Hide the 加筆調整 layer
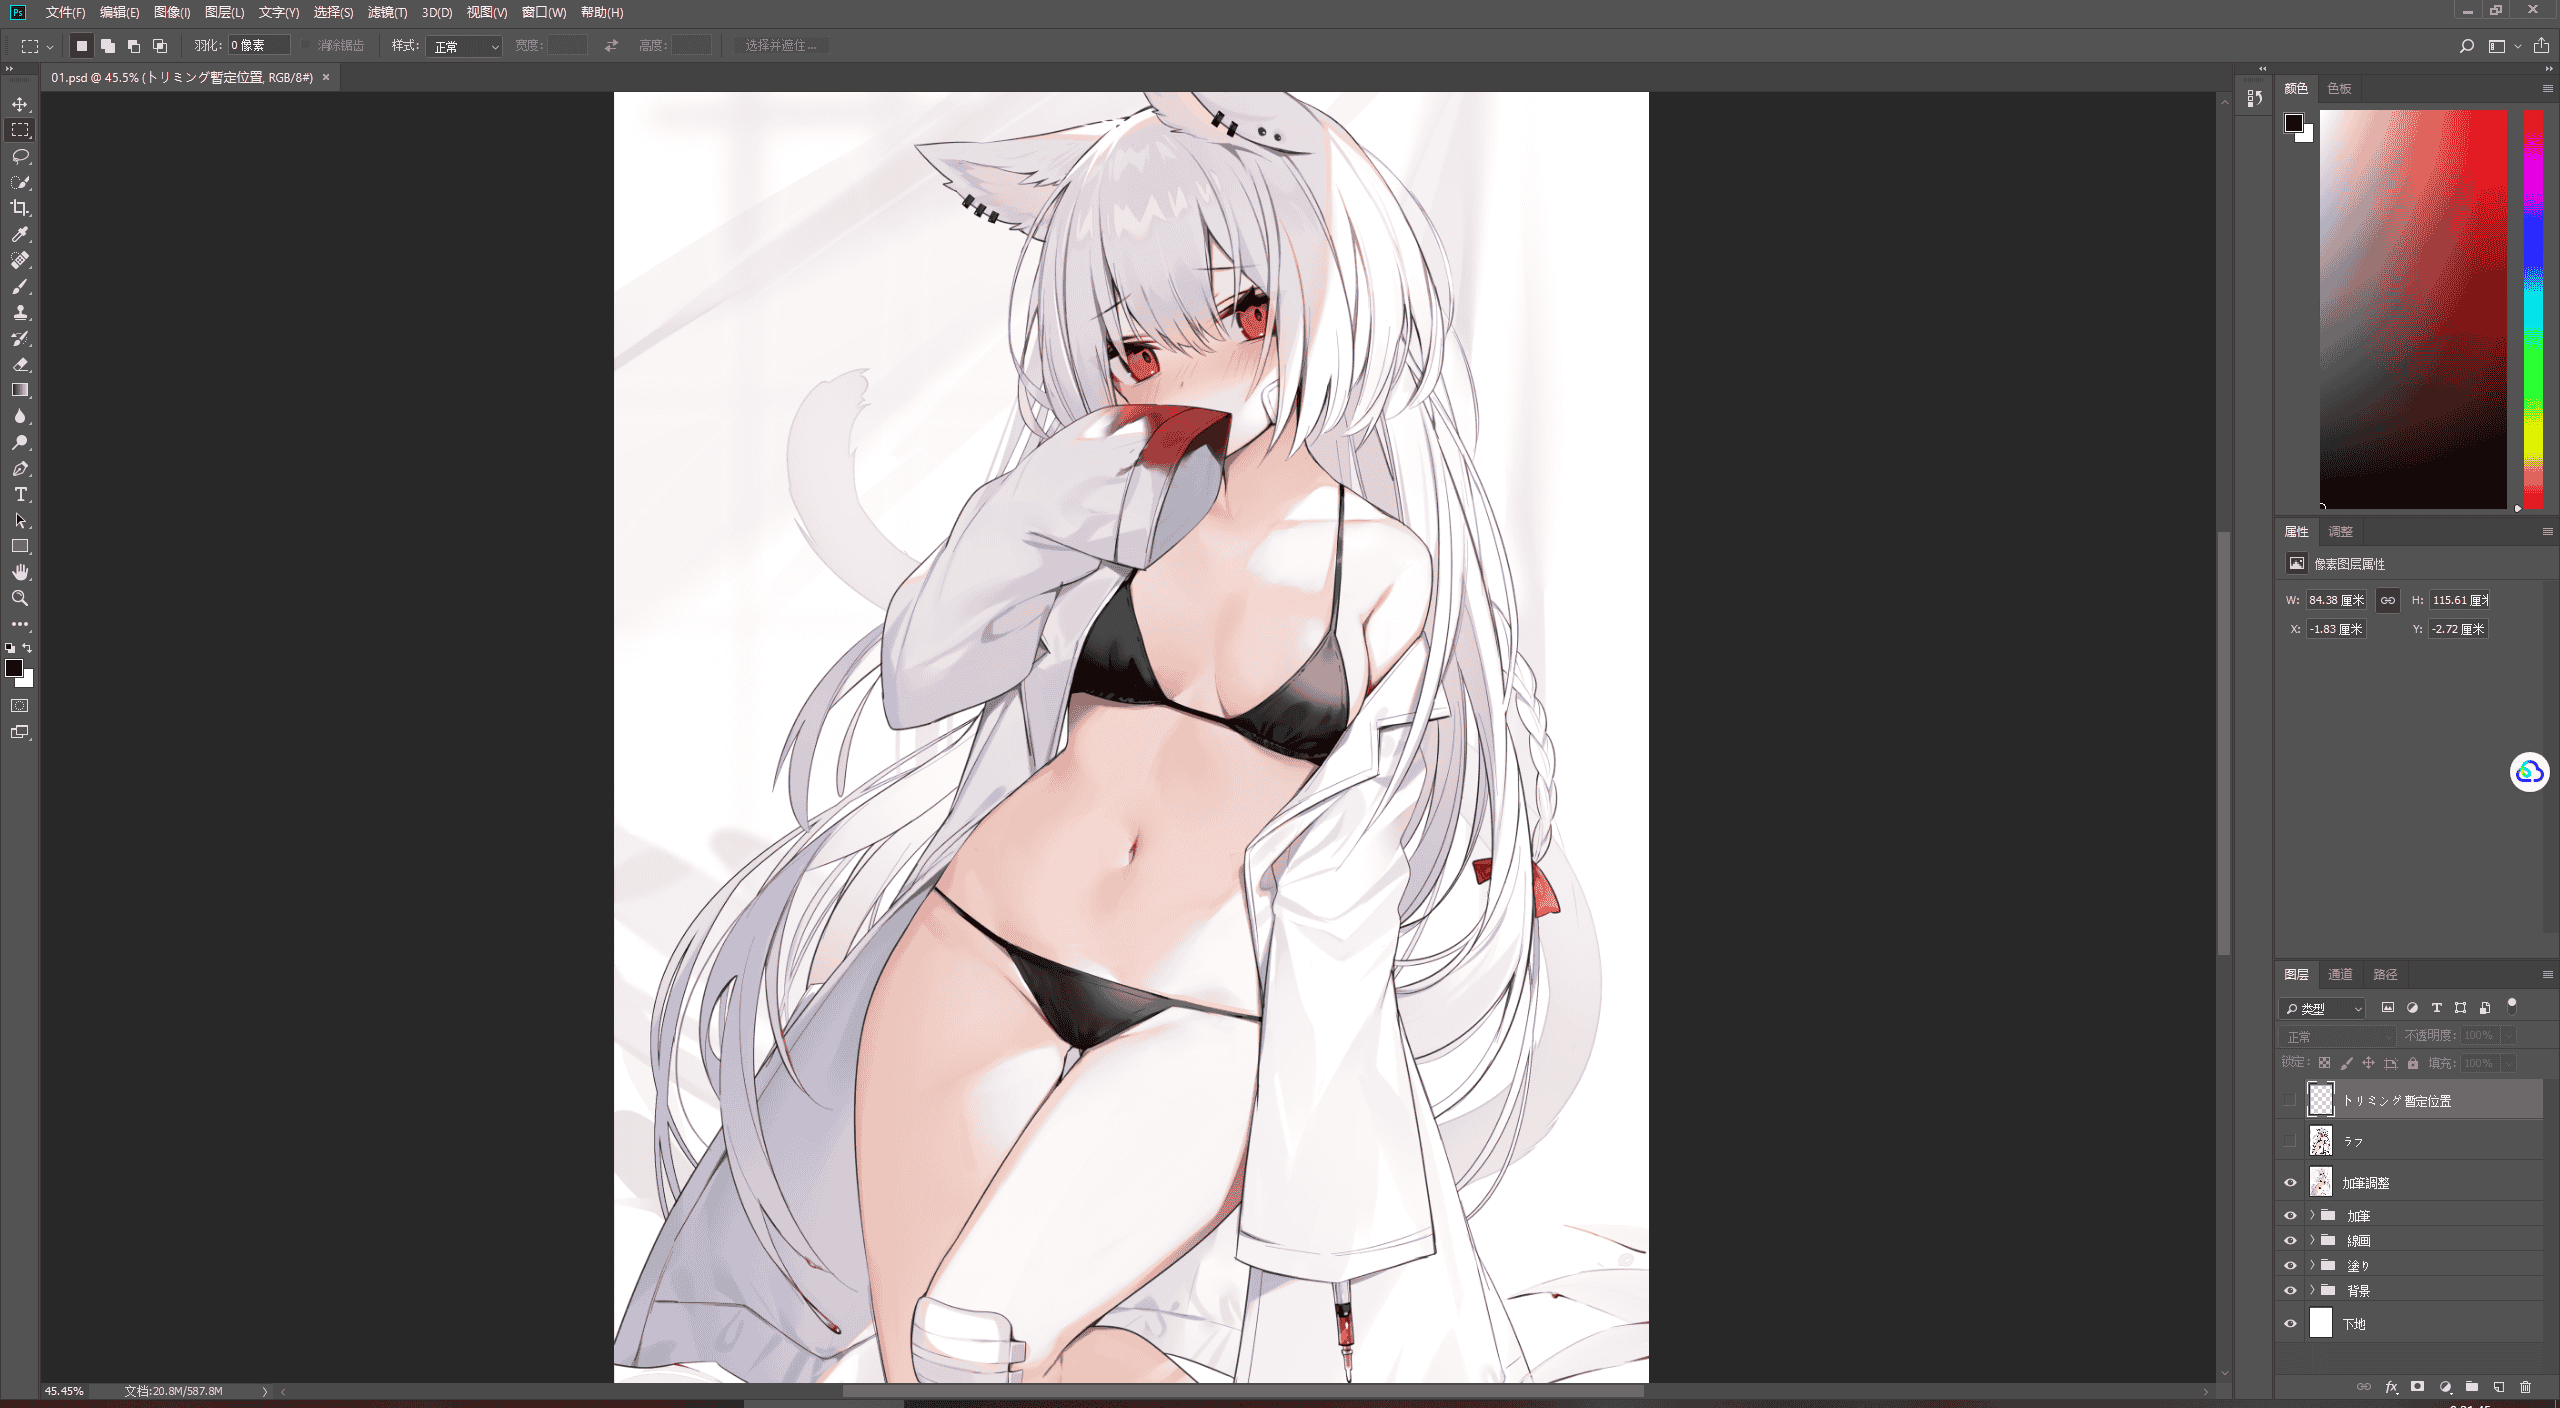The image size is (2560, 1408). [x=2290, y=1183]
